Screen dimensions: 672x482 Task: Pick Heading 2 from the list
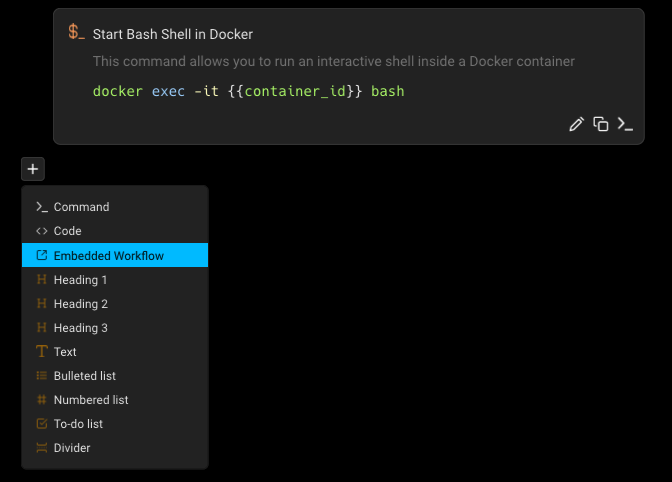[80, 304]
